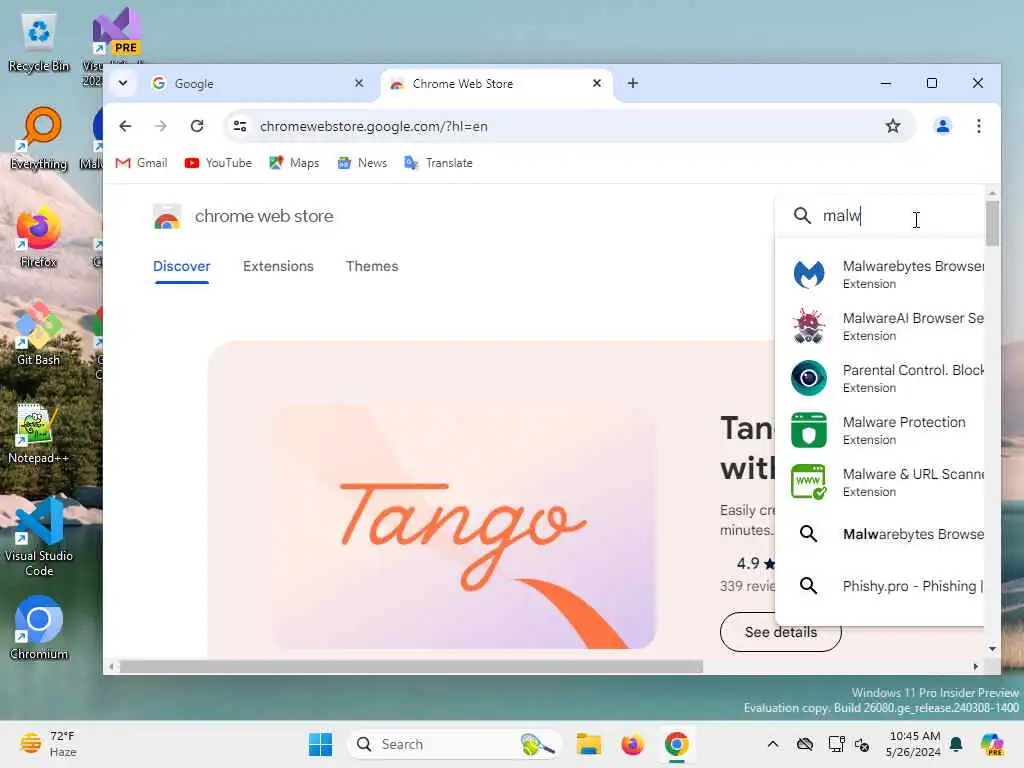Select the Visual Studio Code desktop shortcut
Screen dimensions: 1024x768
(x=39, y=538)
